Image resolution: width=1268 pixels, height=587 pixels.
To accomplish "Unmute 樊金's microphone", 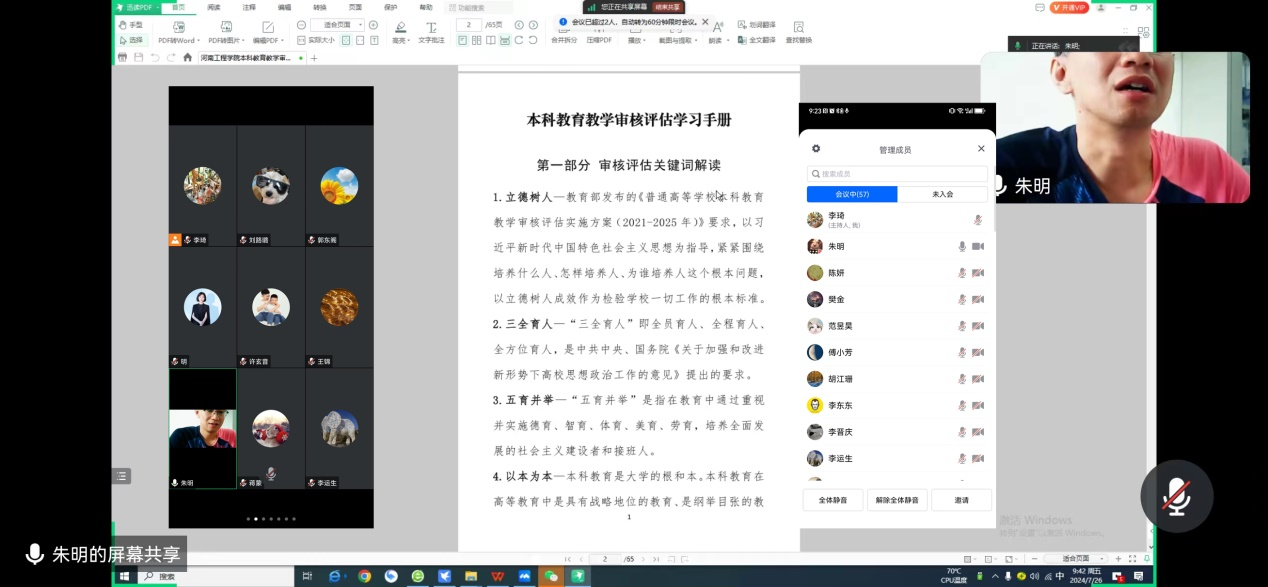I will pyautogui.click(x=962, y=299).
